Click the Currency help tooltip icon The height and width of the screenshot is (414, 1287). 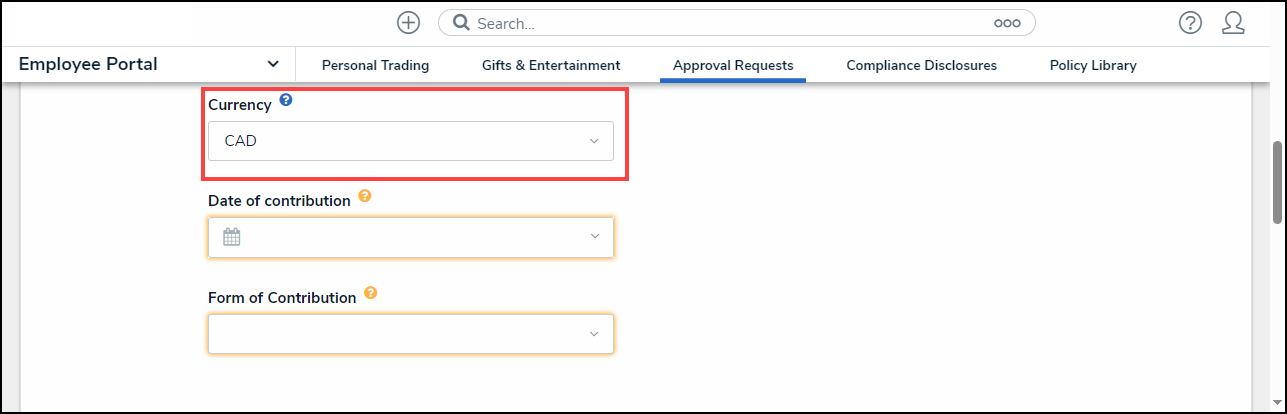286,101
